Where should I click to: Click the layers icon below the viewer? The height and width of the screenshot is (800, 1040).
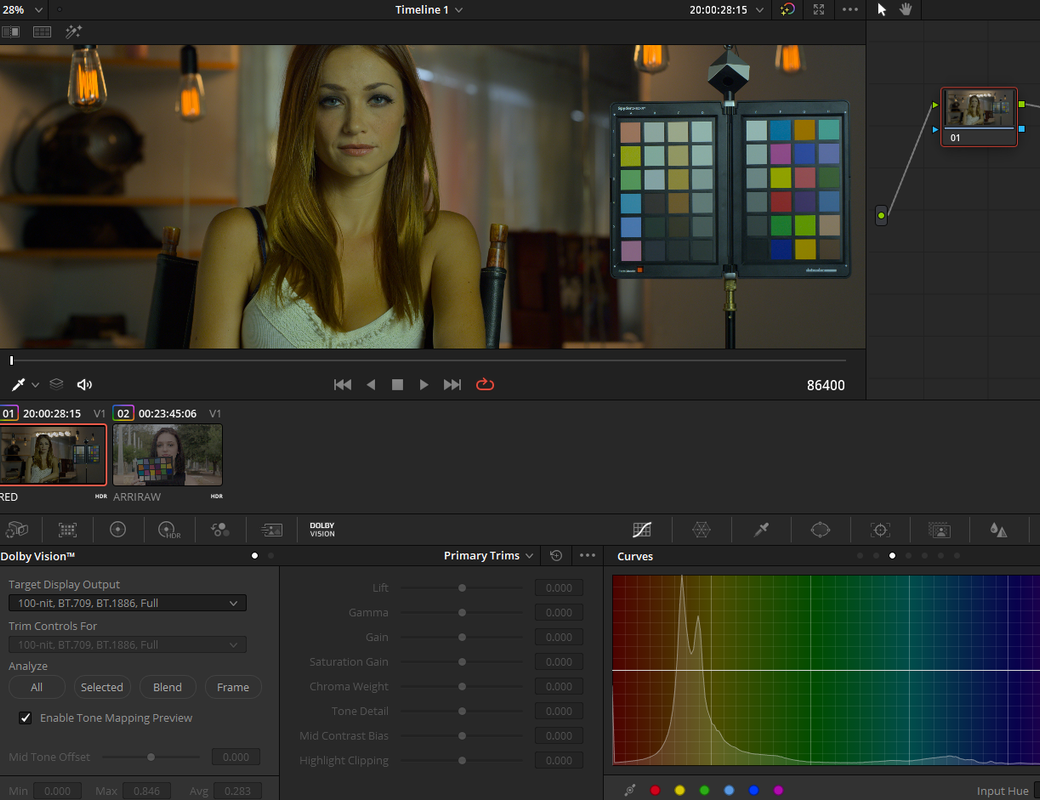point(56,384)
